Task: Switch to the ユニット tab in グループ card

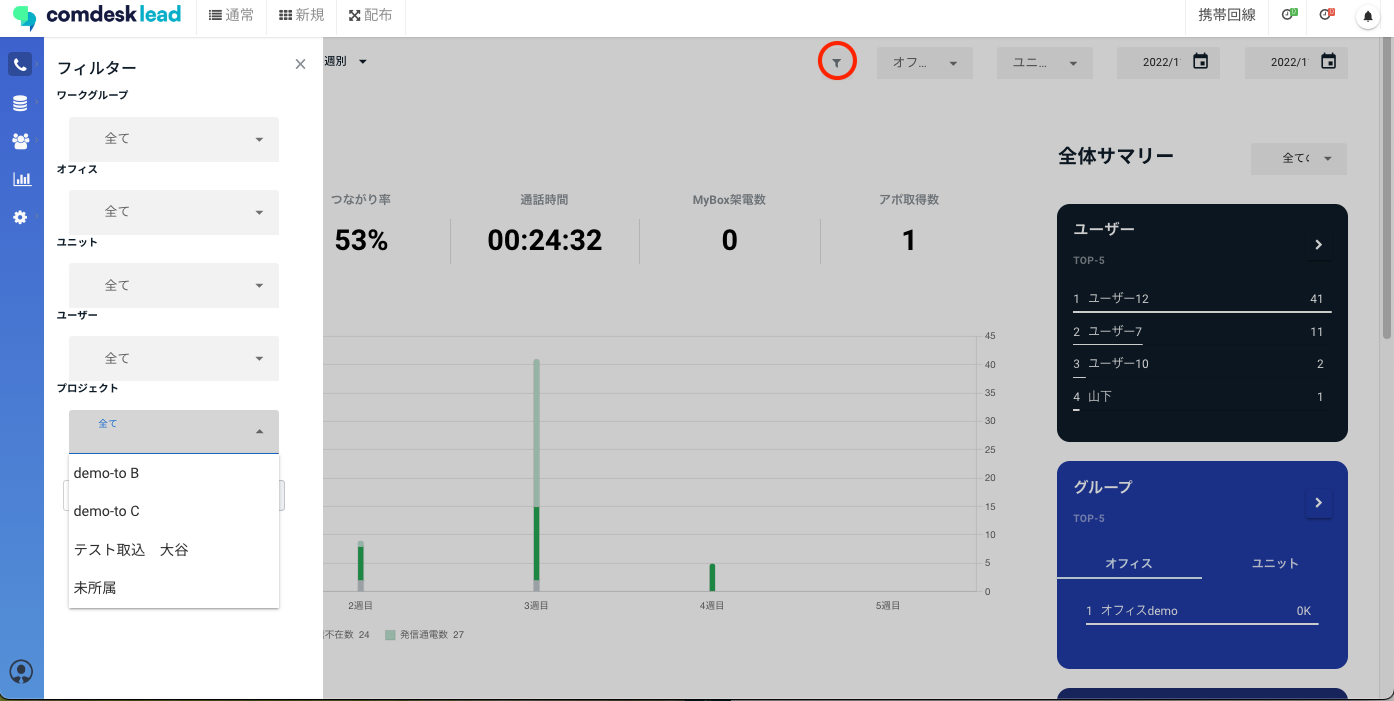Action: point(1275,564)
